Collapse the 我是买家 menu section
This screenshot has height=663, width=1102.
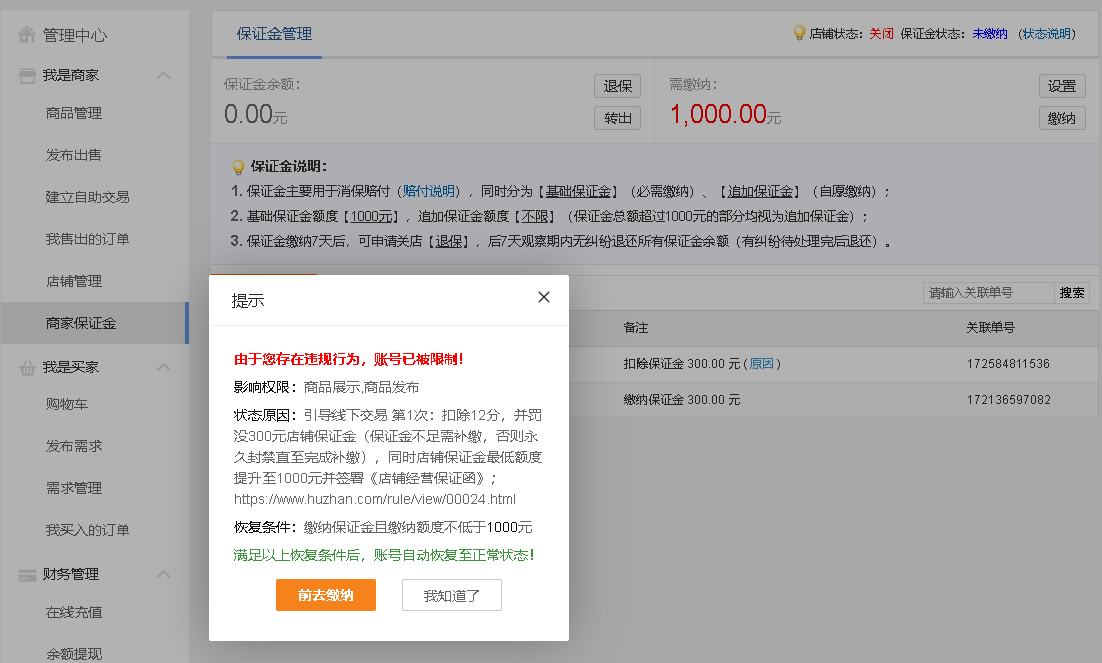click(164, 368)
